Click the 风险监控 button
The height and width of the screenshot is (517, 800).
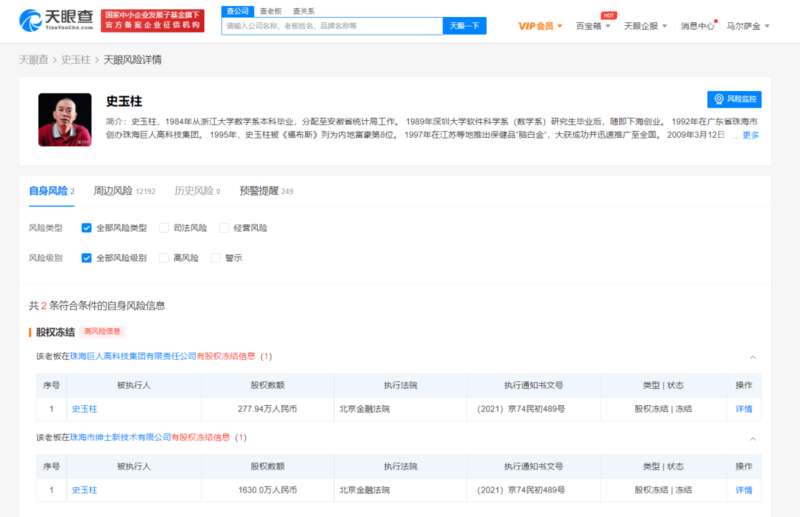click(x=734, y=99)
